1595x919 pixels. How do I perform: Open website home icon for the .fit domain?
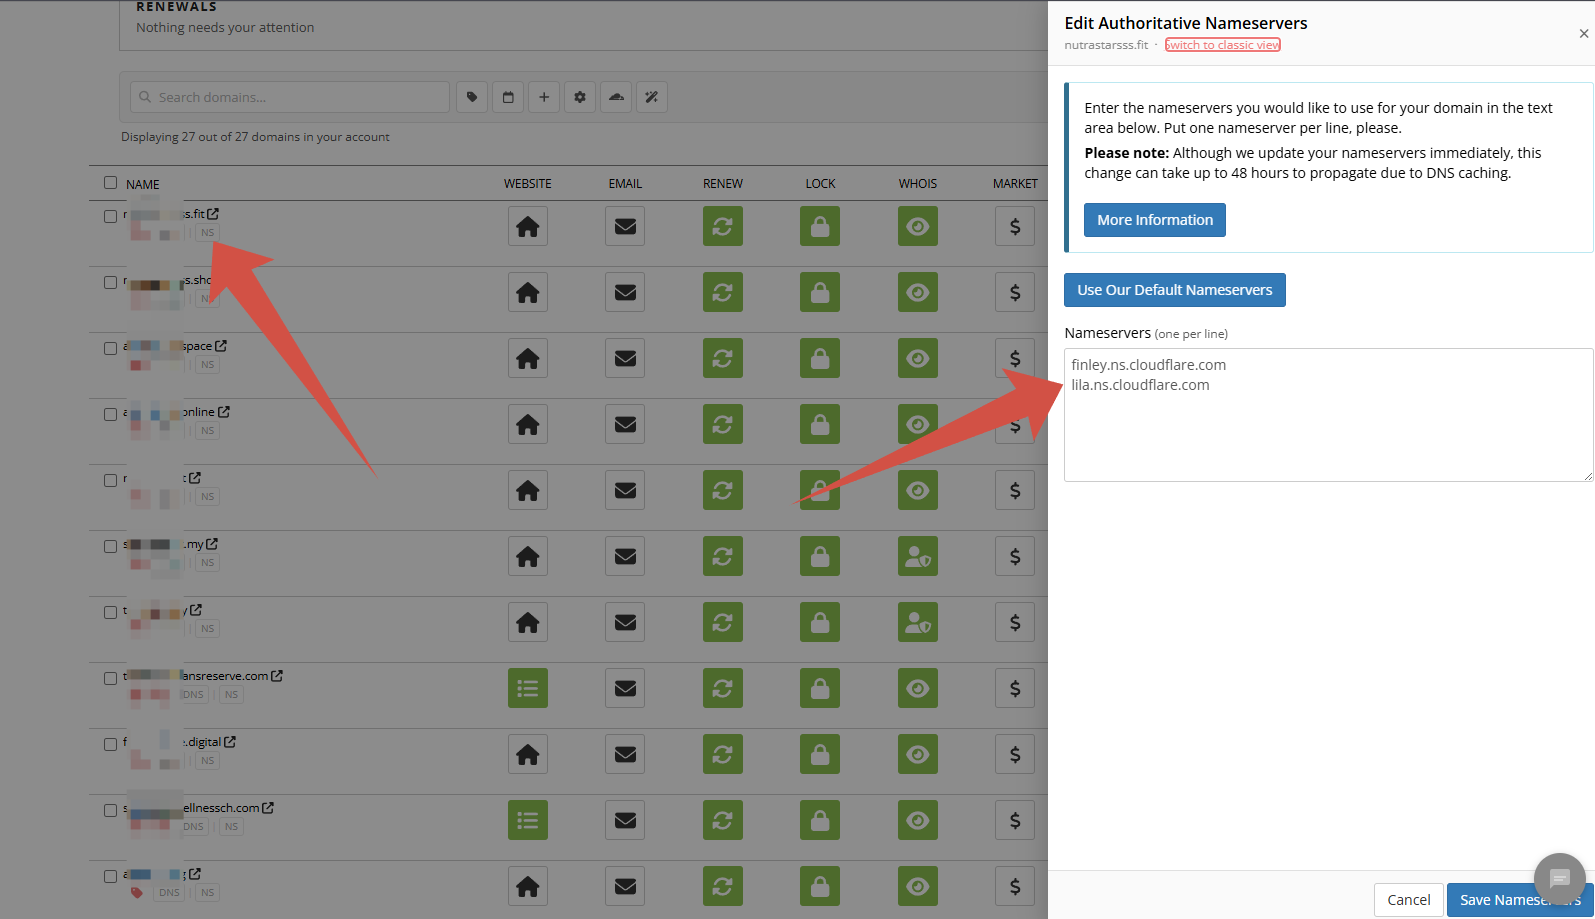[528, 226]
